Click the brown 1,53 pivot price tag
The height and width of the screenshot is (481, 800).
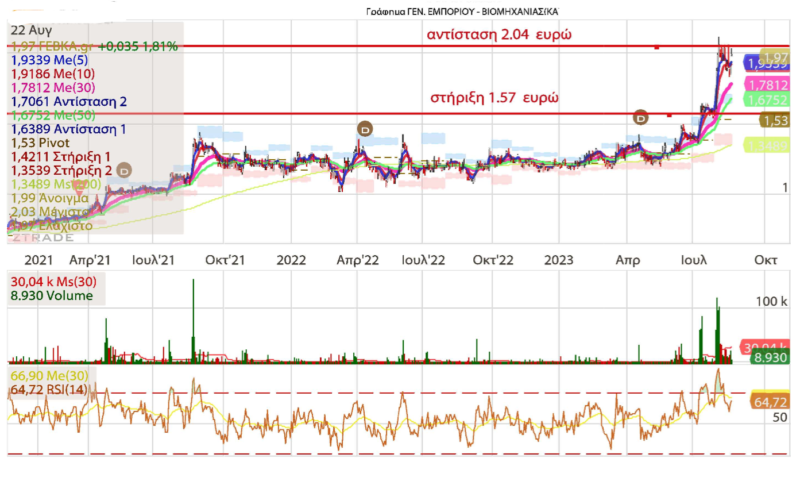tap(774, 120)
